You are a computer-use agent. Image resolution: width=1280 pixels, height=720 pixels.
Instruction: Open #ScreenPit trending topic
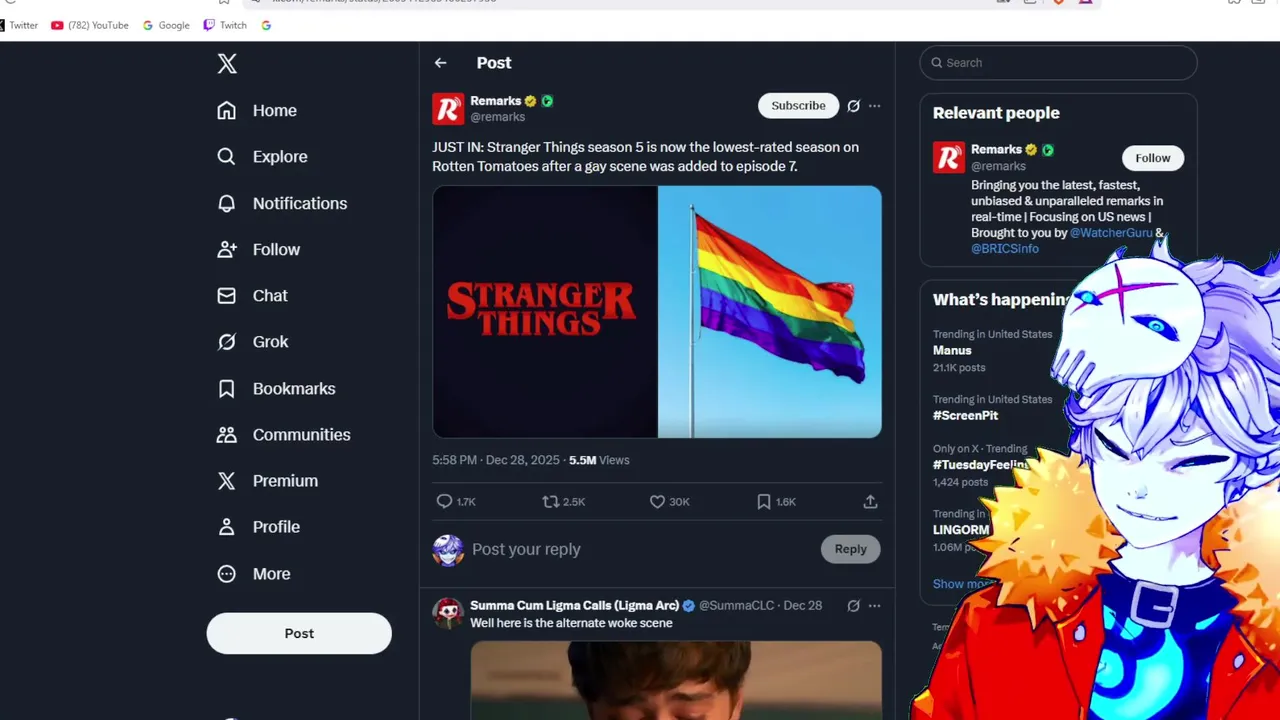(x=965, y=416)
